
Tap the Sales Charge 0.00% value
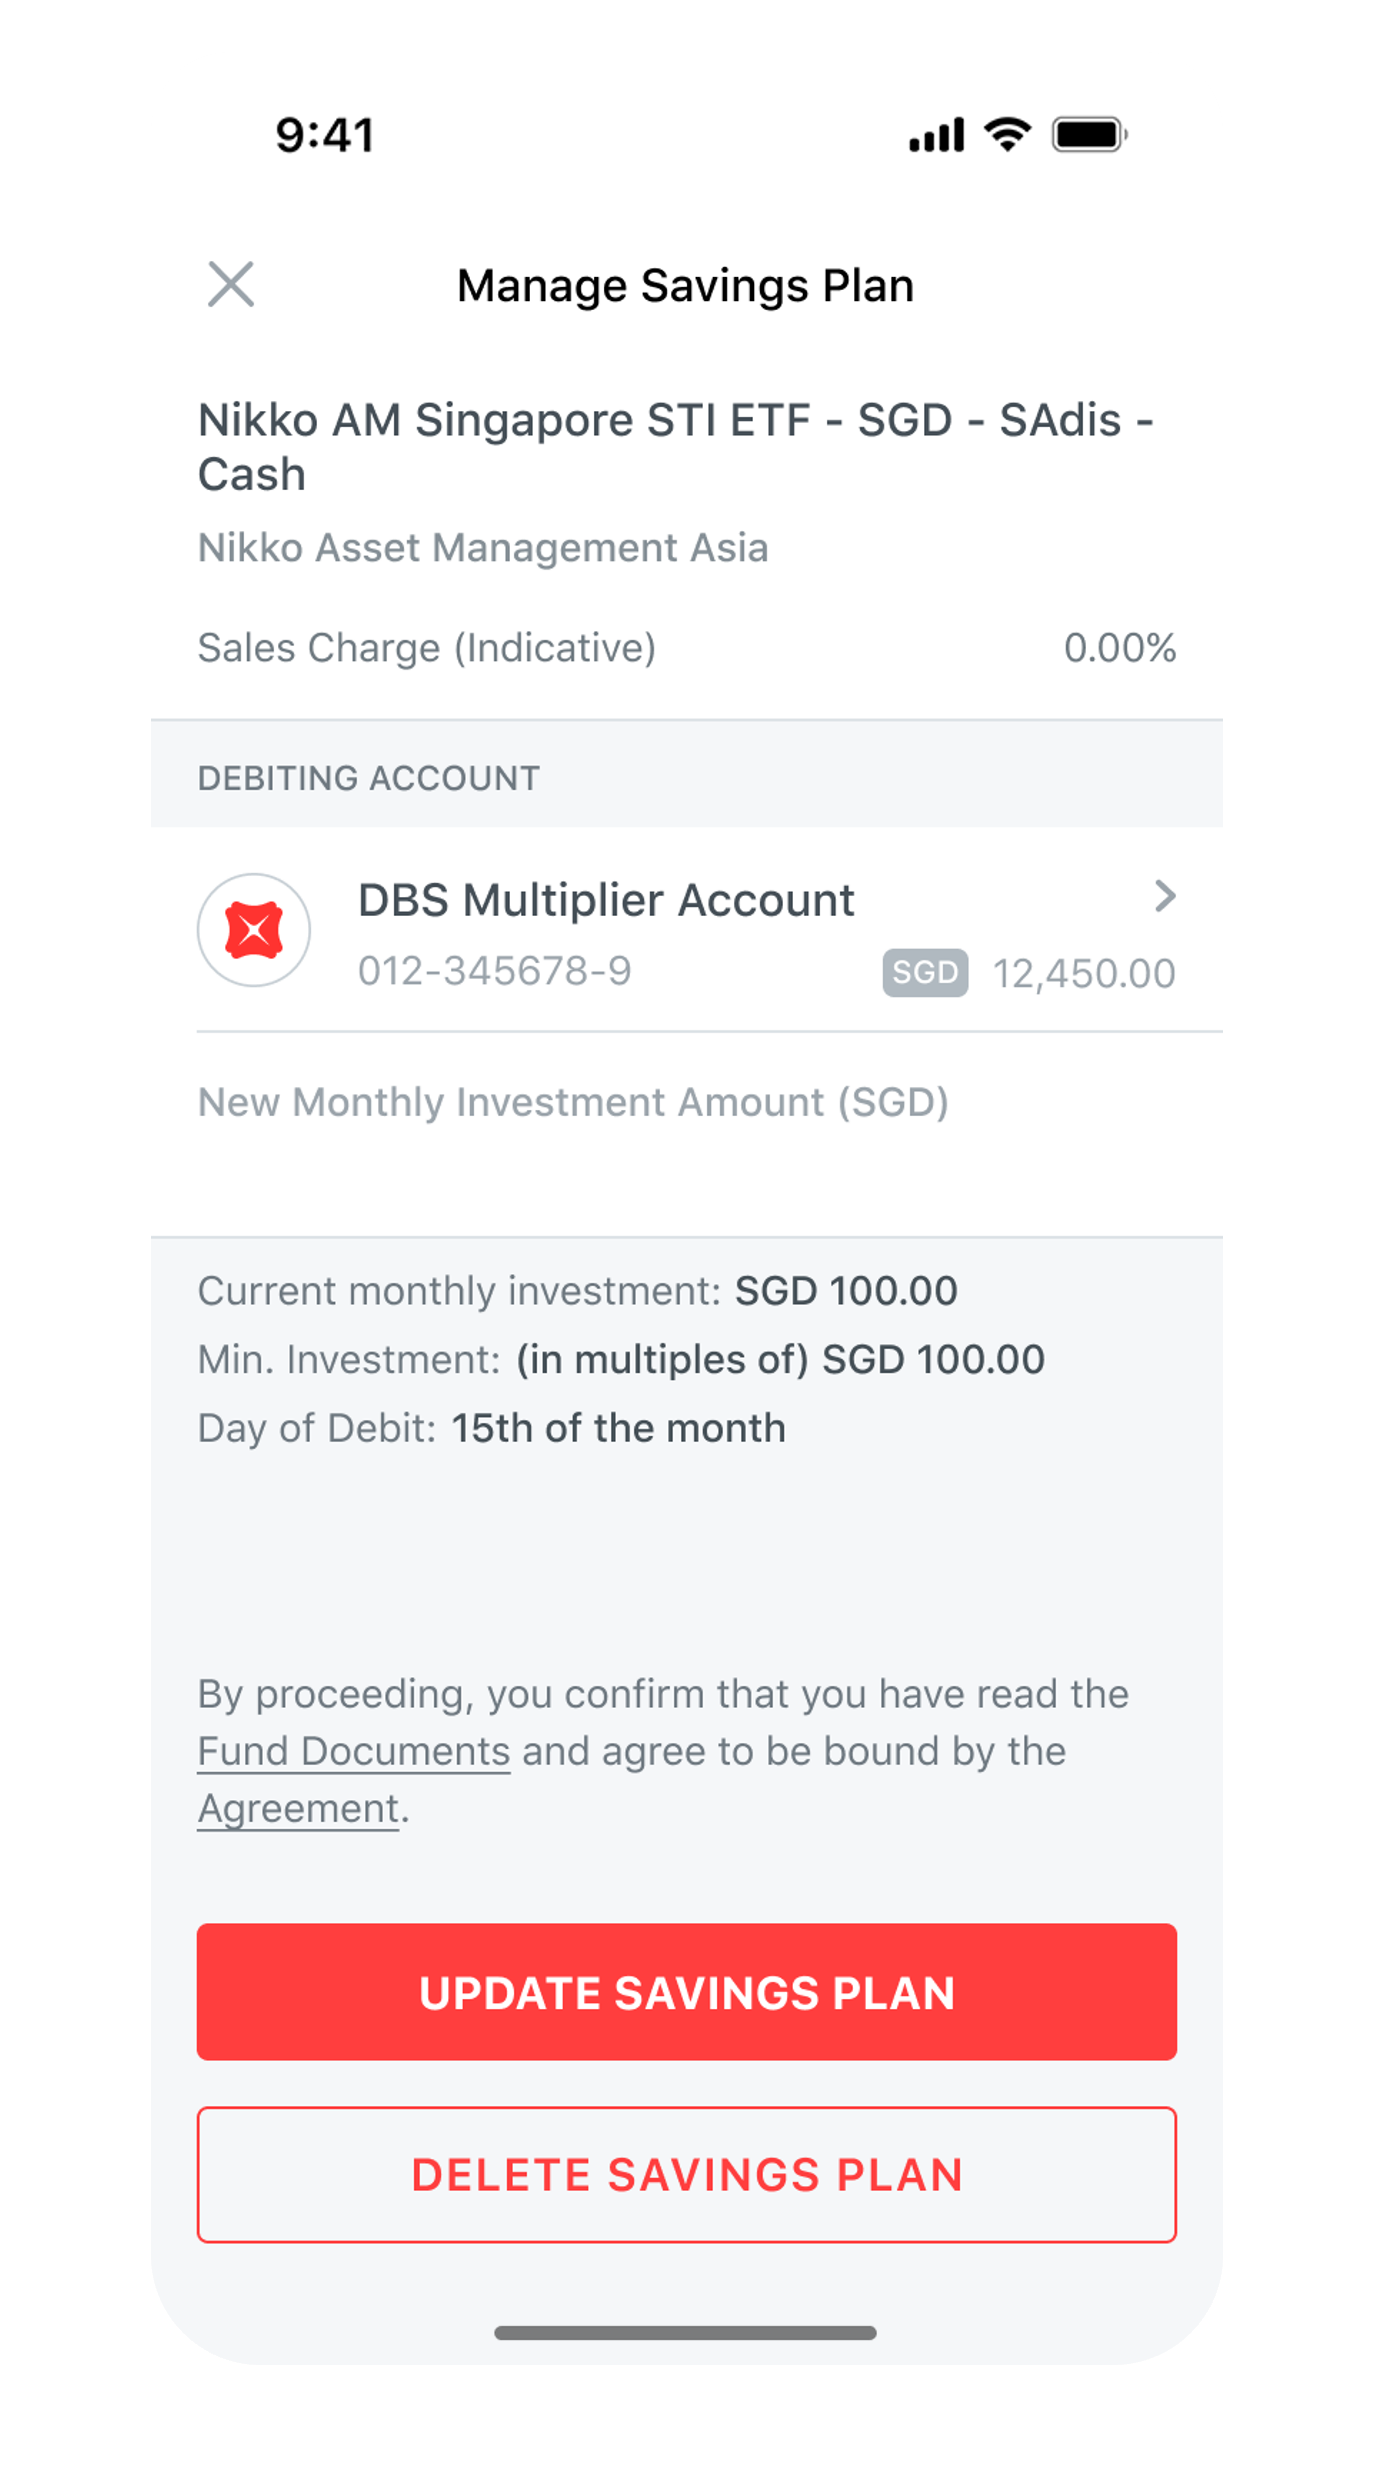pos(1119,648)
